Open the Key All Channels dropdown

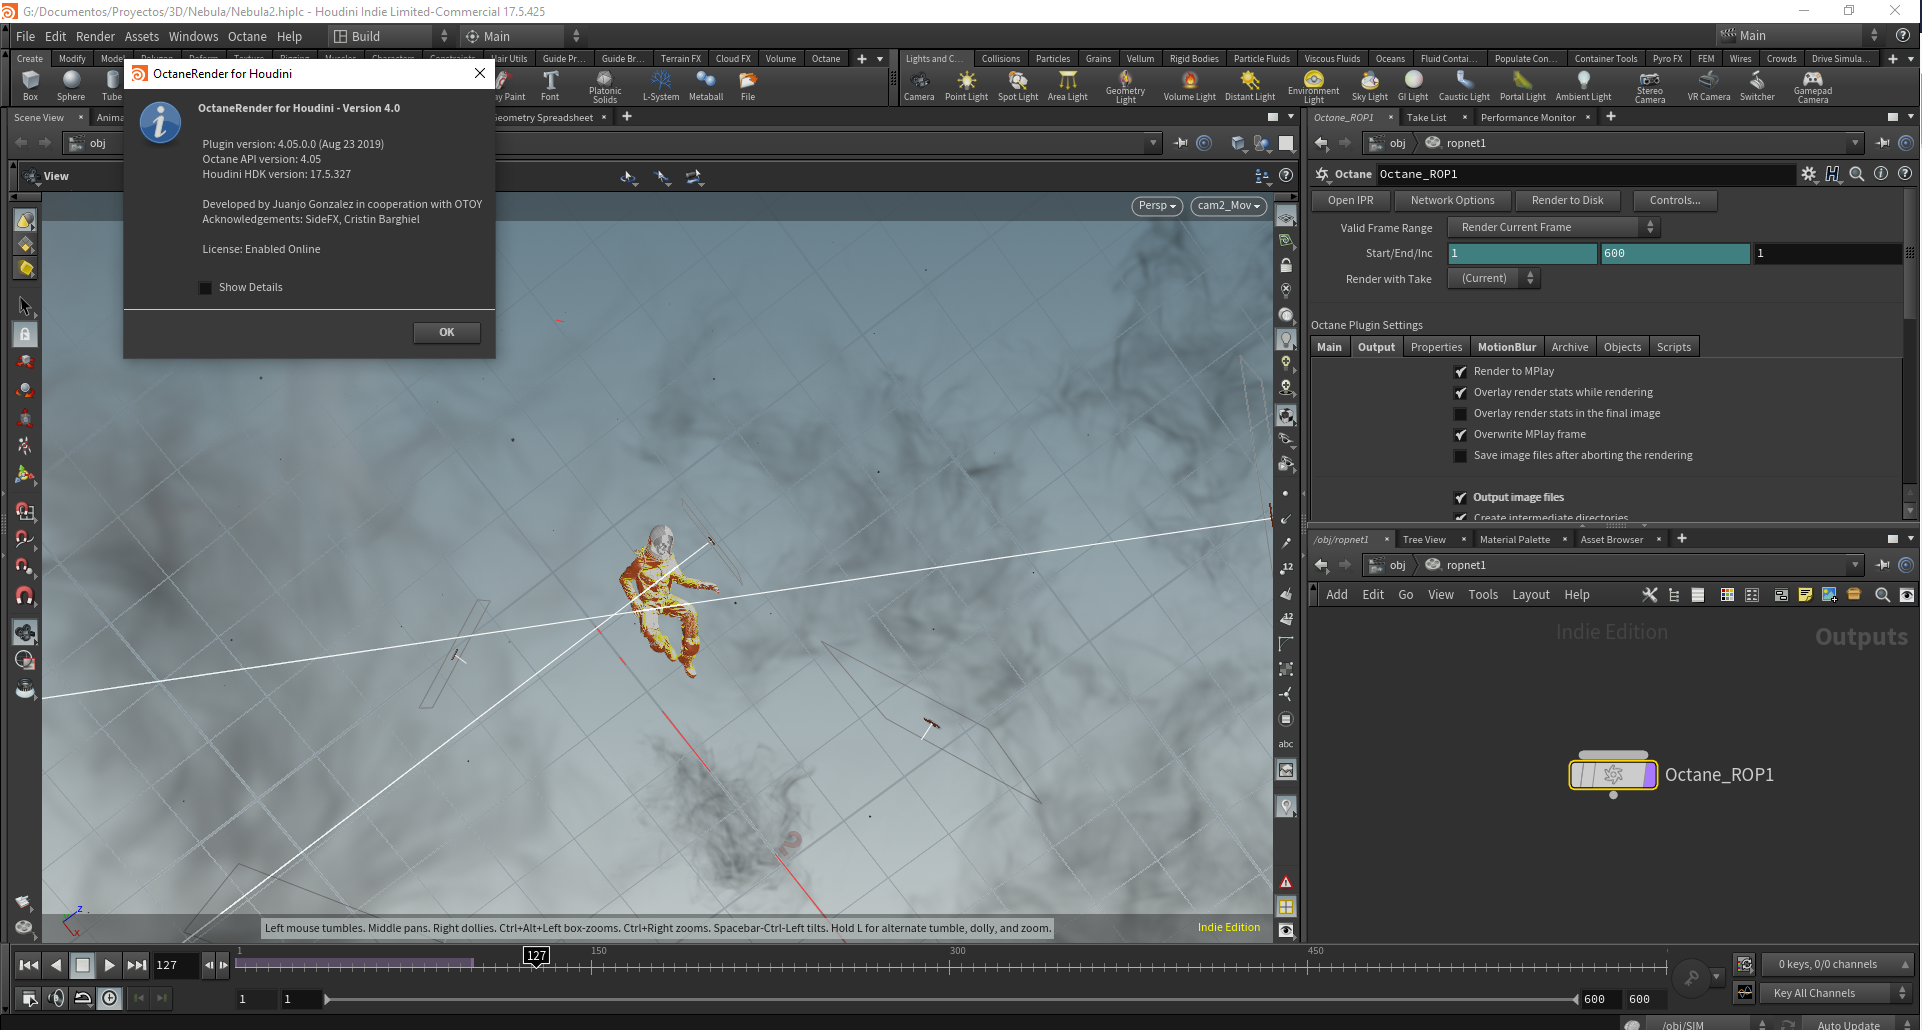tap(1837, 993)
